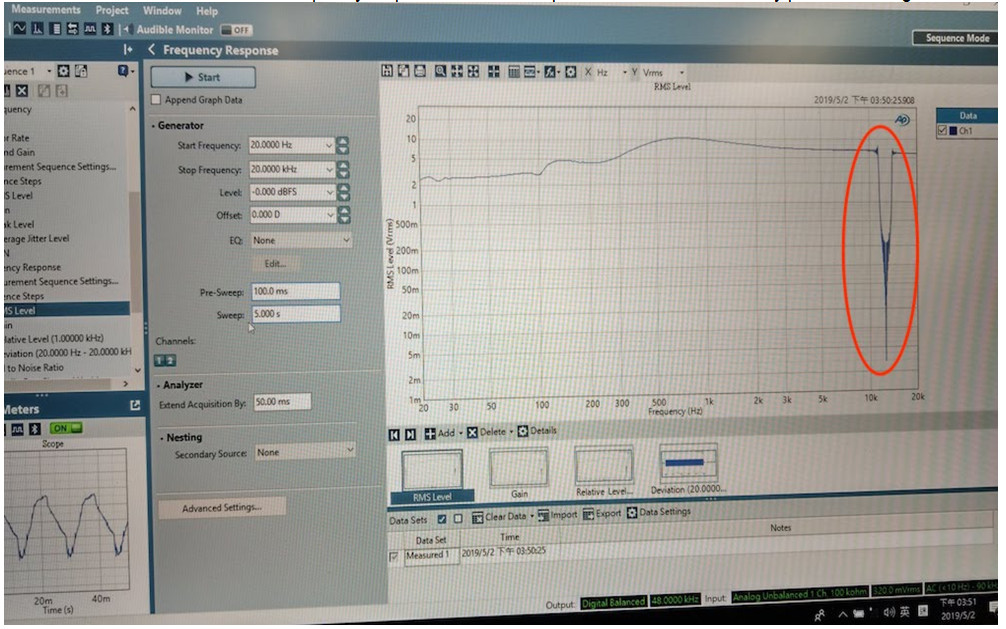Click Extend Acquisition By field
The image size is (1006, 629).
282,402
